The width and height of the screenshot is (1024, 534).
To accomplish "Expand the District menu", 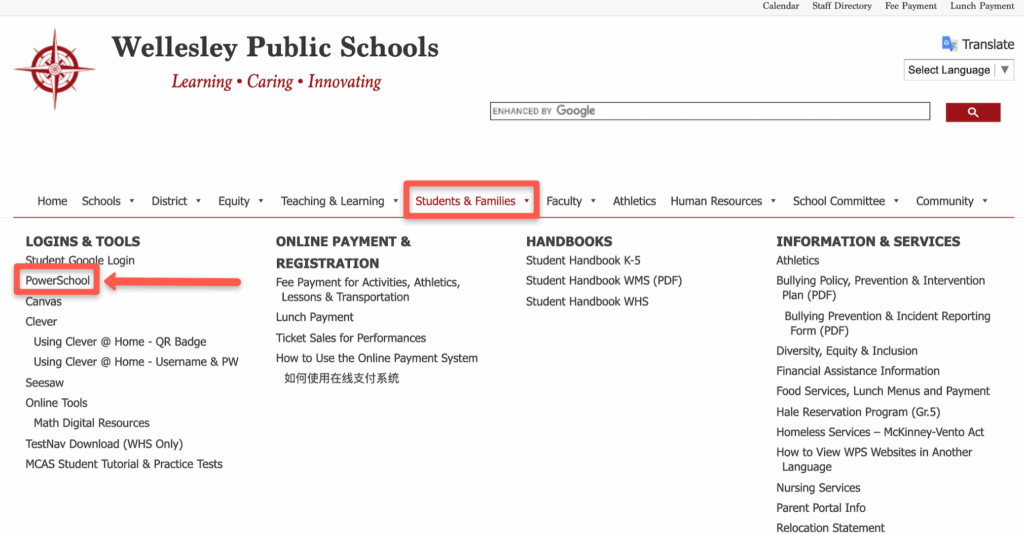I will [x=176, y=201].
